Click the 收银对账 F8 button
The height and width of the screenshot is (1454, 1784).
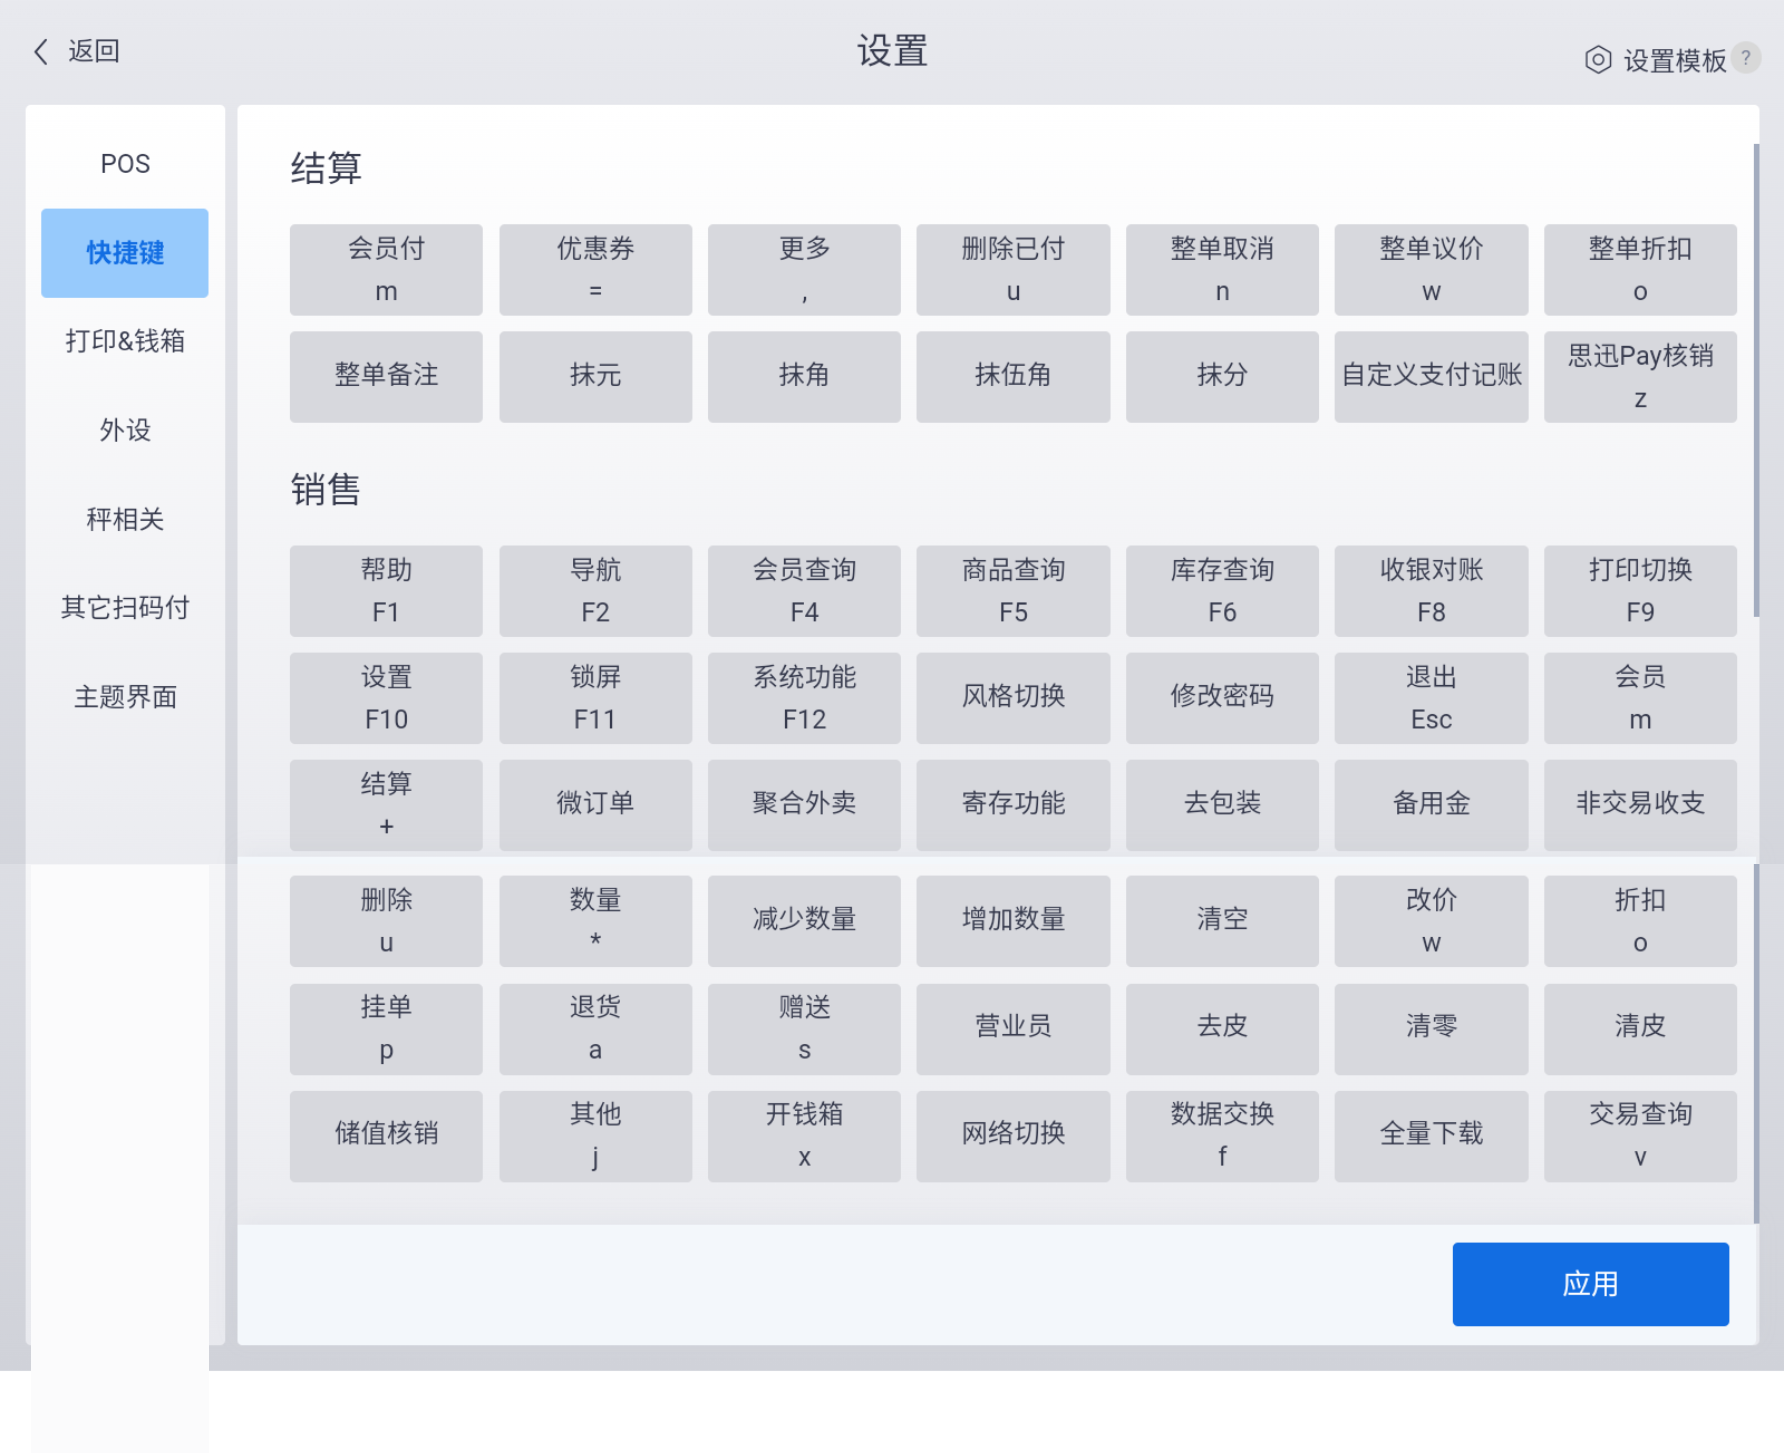tap(1431, 591)
